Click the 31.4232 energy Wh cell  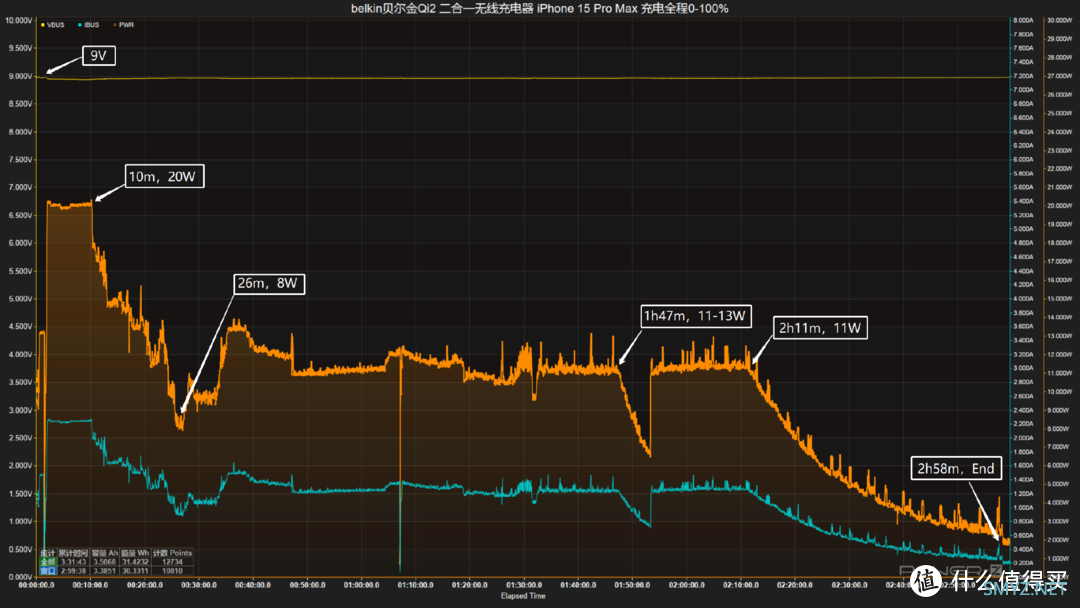(x=135, y=562)
